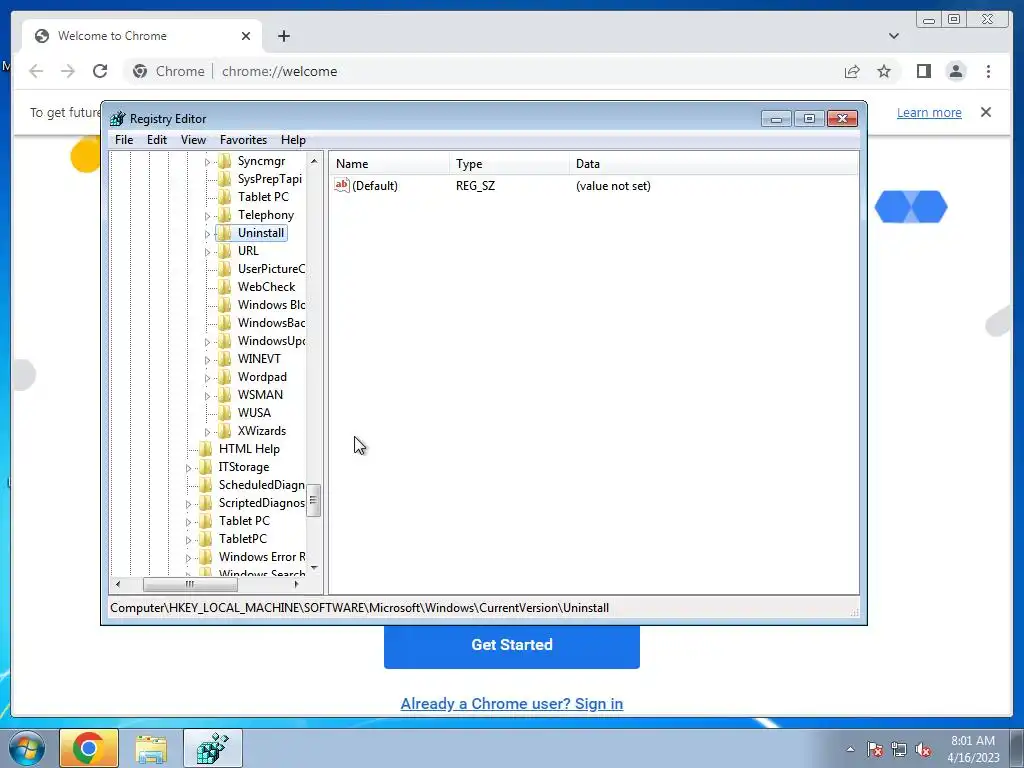
Task: Open the Favorites menu in Registry Editor
Action: (x=243, y=140)
